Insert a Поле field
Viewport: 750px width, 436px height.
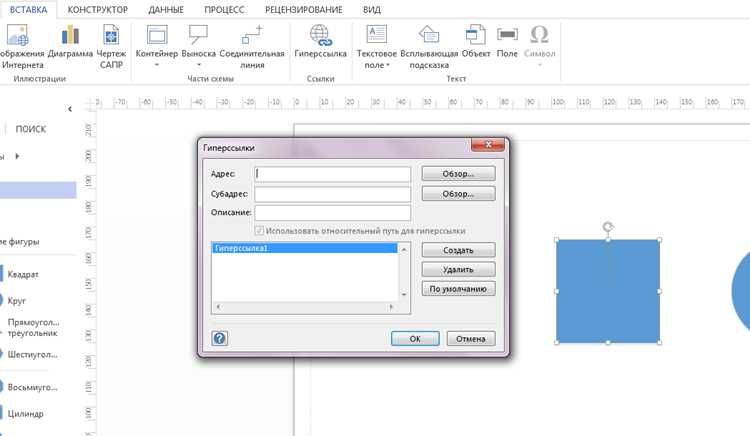click(507, 42)
